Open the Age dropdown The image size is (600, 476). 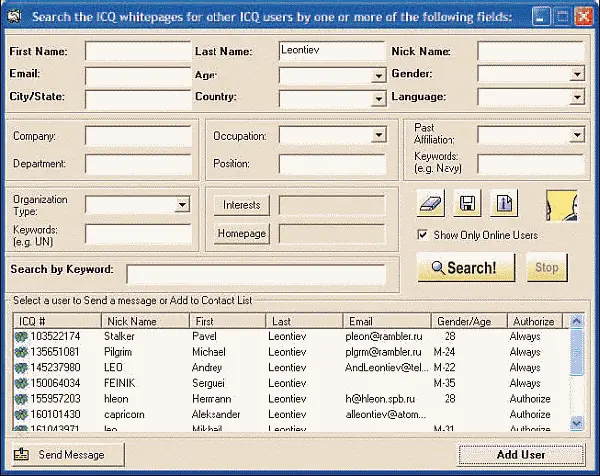pyautogui.click(x=378, y=75)
